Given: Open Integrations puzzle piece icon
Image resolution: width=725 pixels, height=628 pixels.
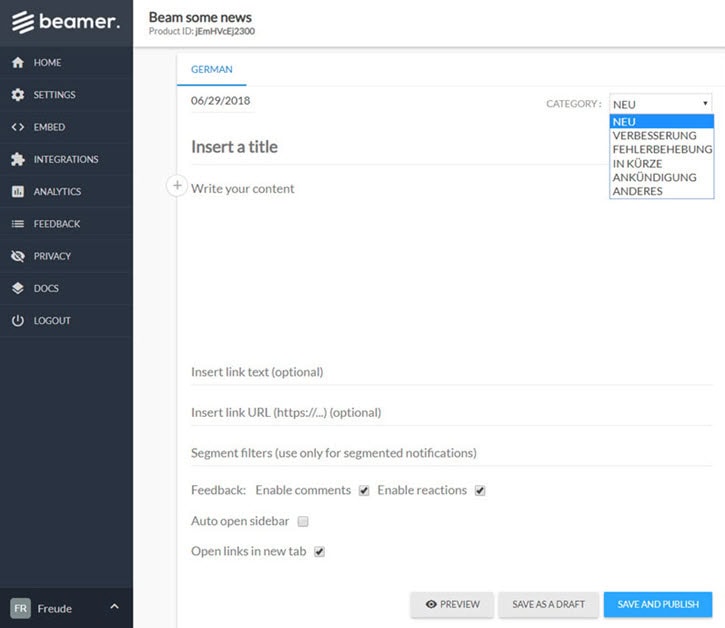Looking at the screenshot, I should 17,159.
